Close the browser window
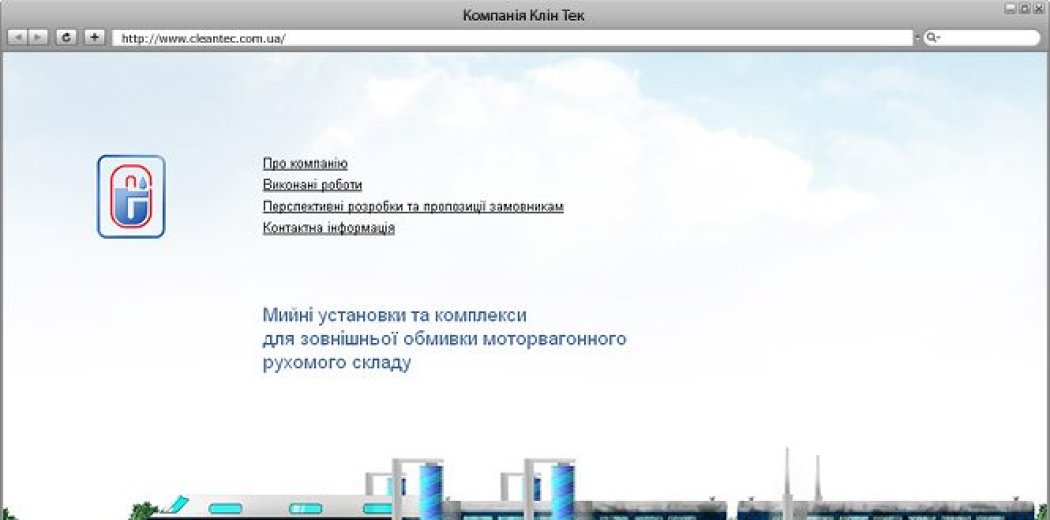The image size is (1050, 520). (x=1039, y=8)
